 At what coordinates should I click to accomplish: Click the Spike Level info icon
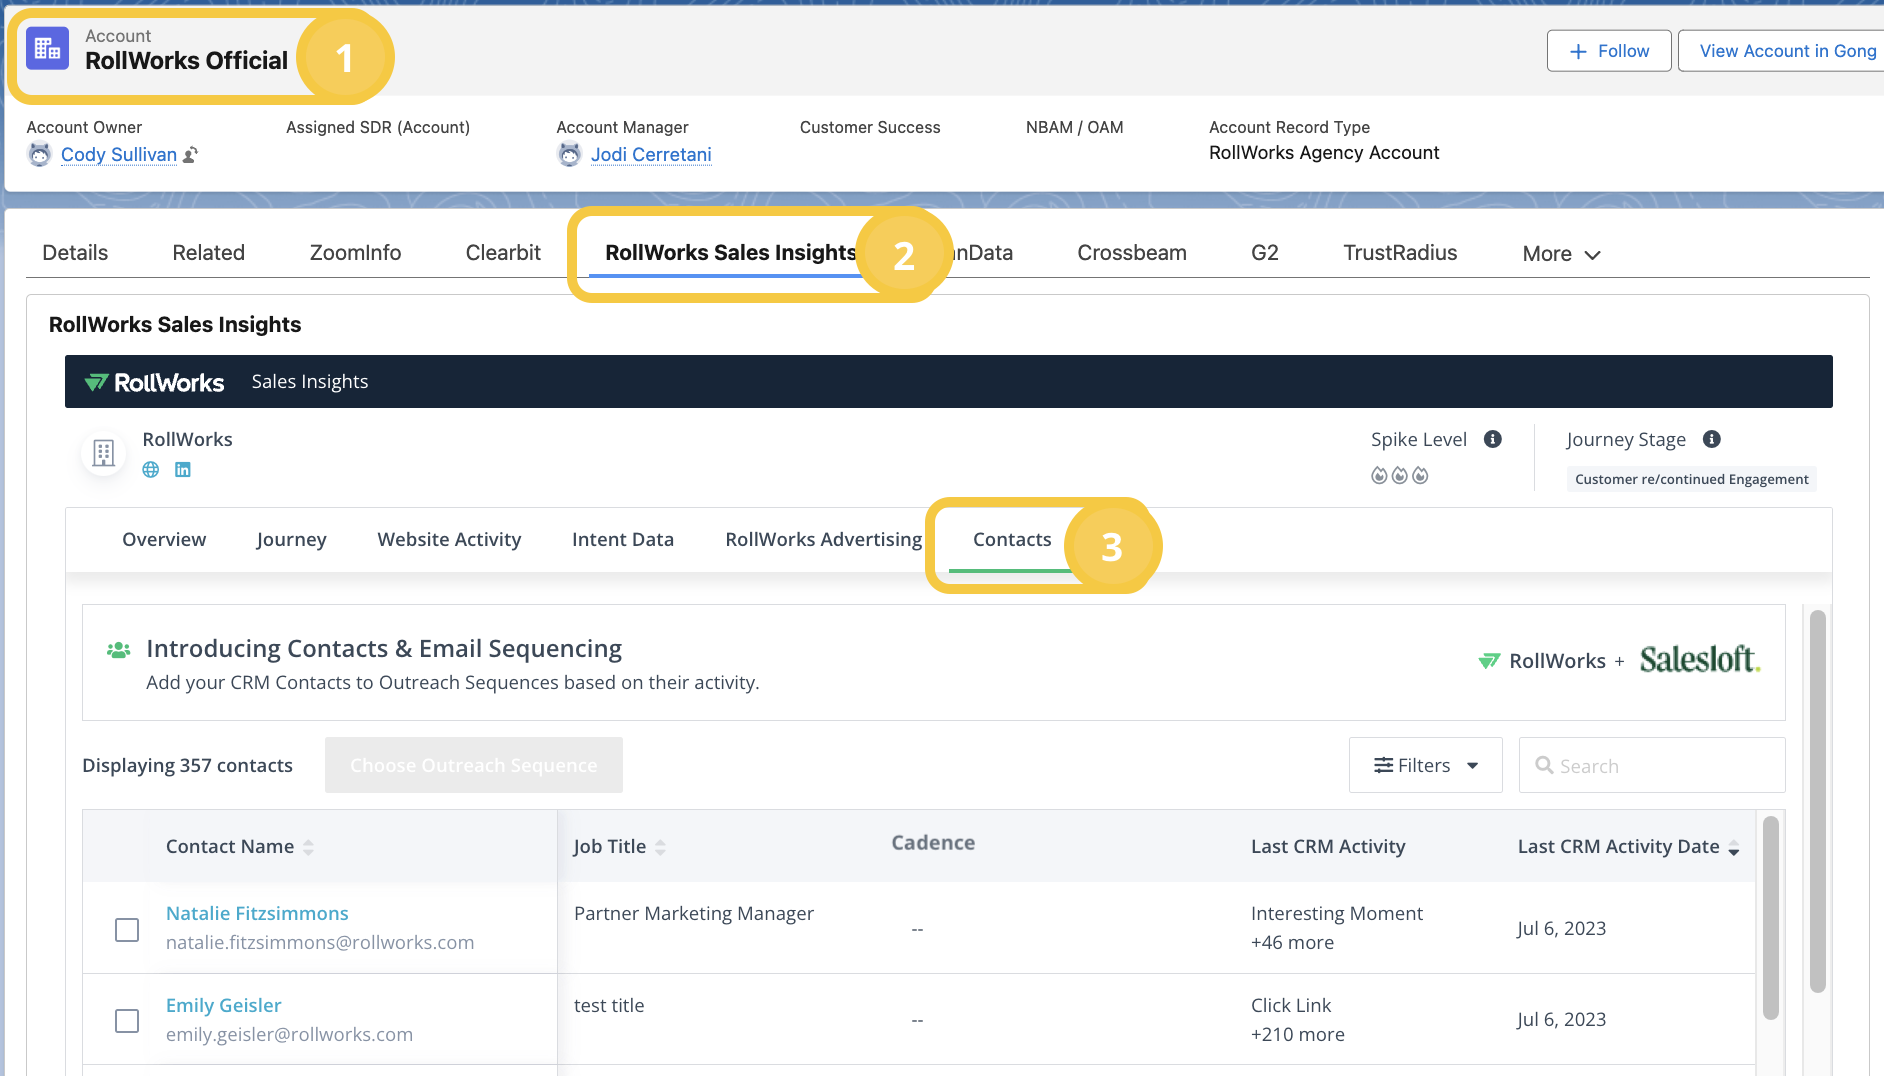[x=1493, y=440]
